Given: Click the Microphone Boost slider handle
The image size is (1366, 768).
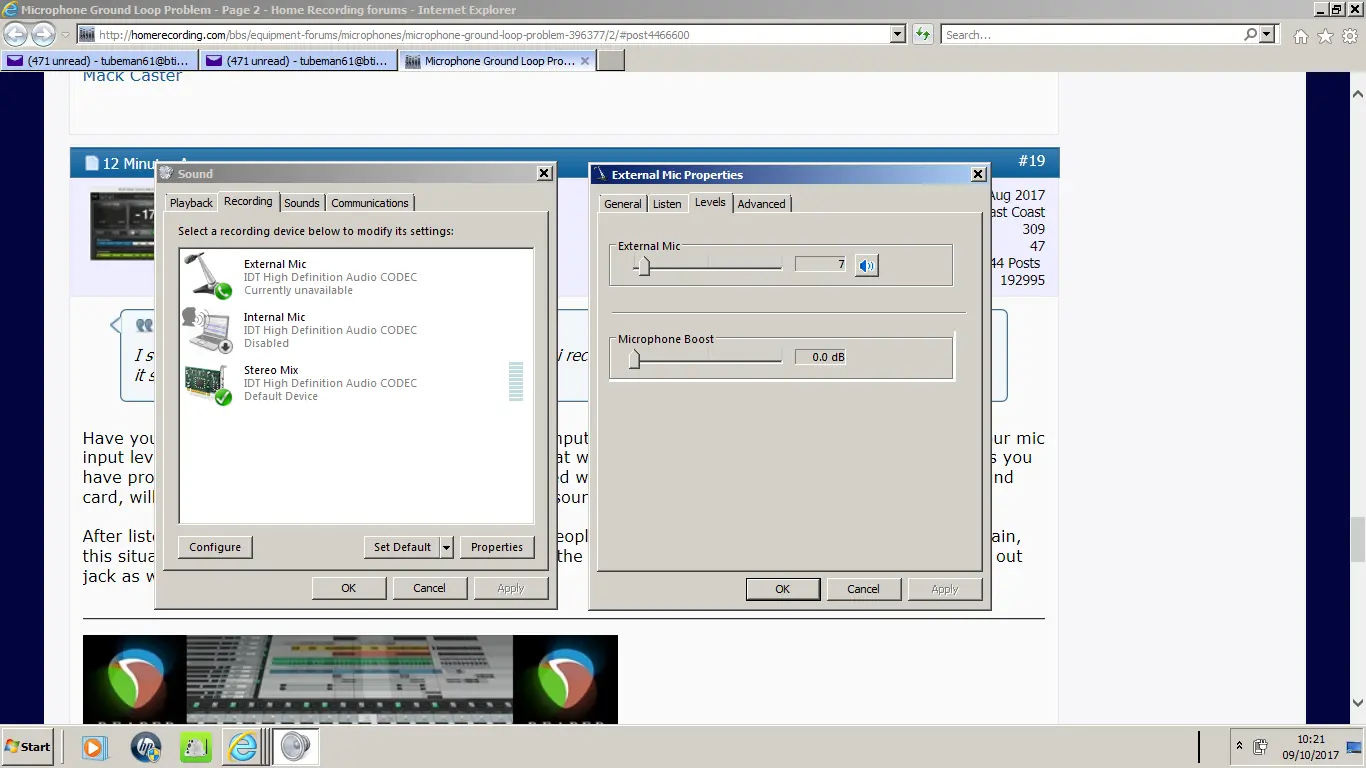Looking at the screenshot, I should click(x=634, y=358).
